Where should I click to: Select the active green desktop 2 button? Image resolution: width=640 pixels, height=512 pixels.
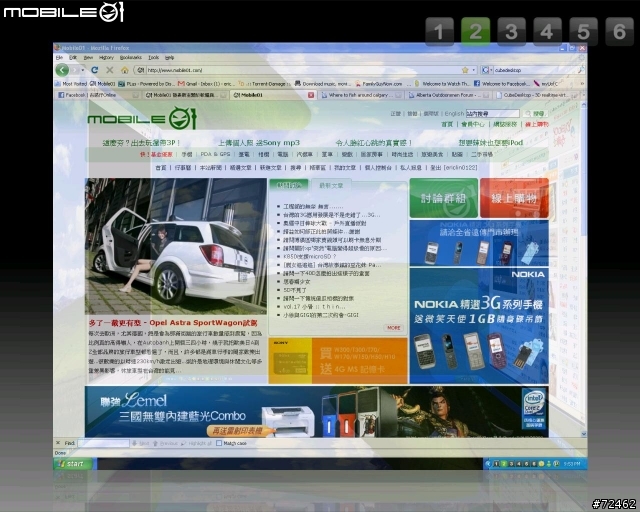pyautogui.click(x=475, y=31)
